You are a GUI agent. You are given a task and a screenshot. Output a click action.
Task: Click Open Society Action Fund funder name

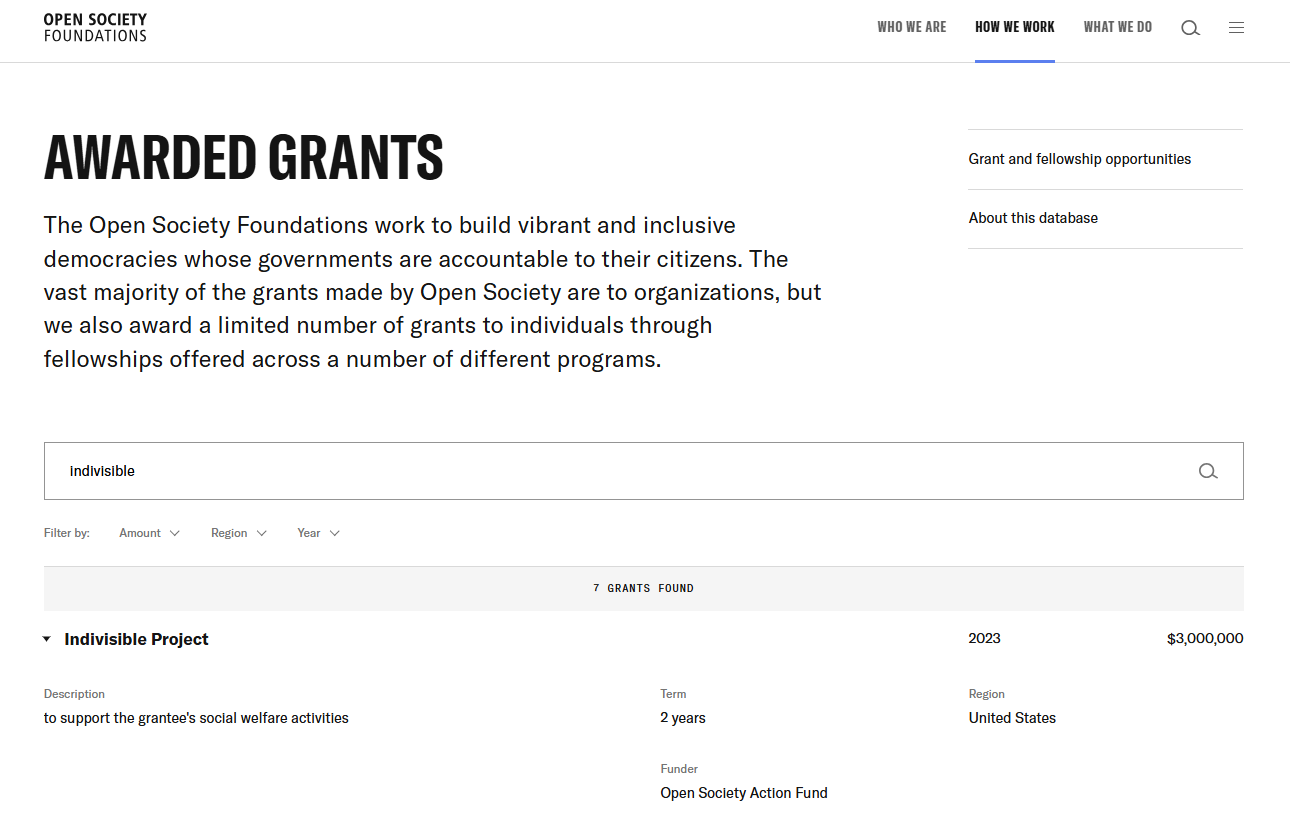coord(743,793)
